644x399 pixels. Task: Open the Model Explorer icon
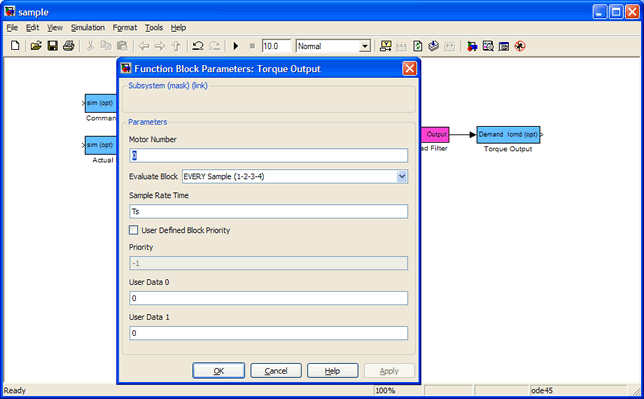coord(488,46)
